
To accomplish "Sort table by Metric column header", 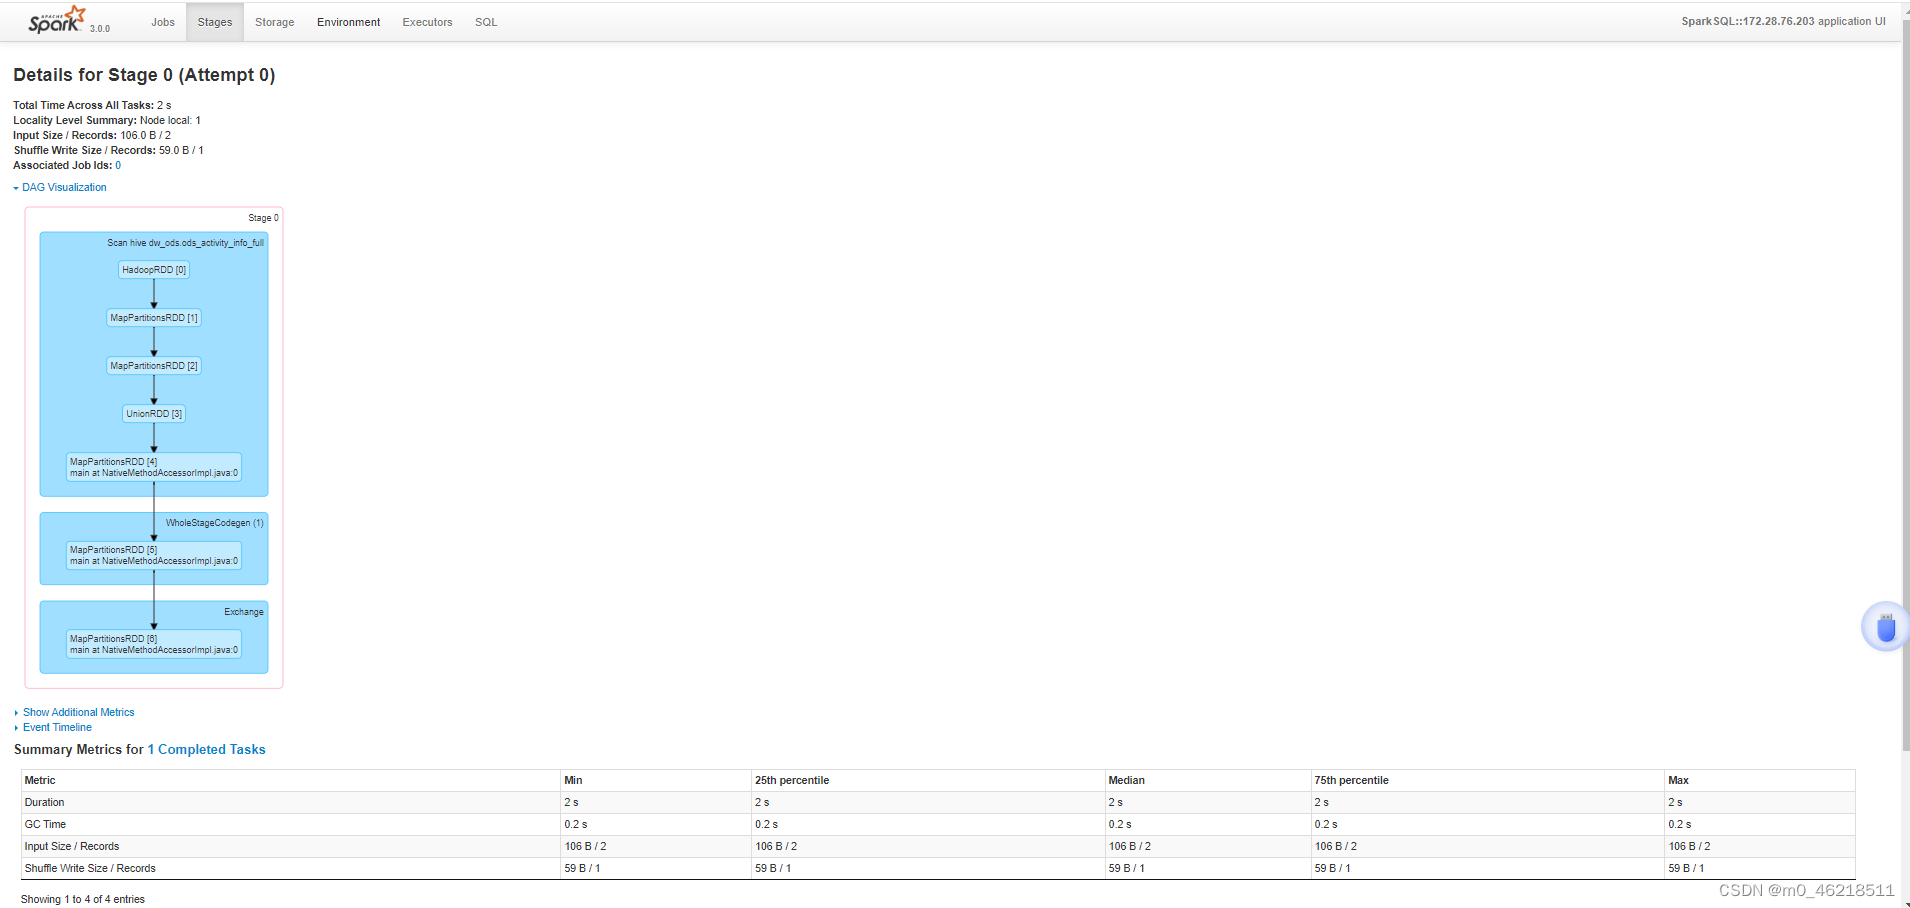I will (290, 780).
